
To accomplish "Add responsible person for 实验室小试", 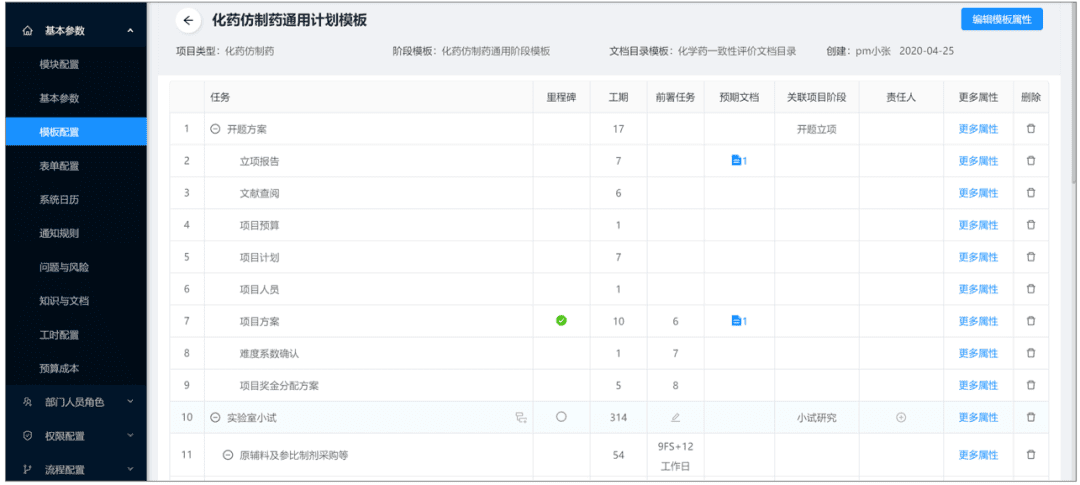I will coord(901,417).
